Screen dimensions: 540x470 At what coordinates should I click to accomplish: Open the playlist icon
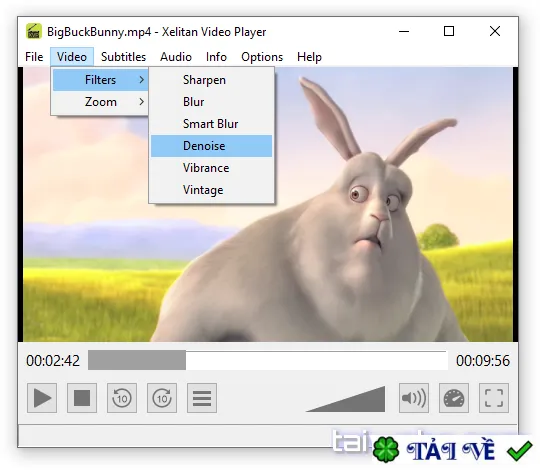[x=202, y=398]
